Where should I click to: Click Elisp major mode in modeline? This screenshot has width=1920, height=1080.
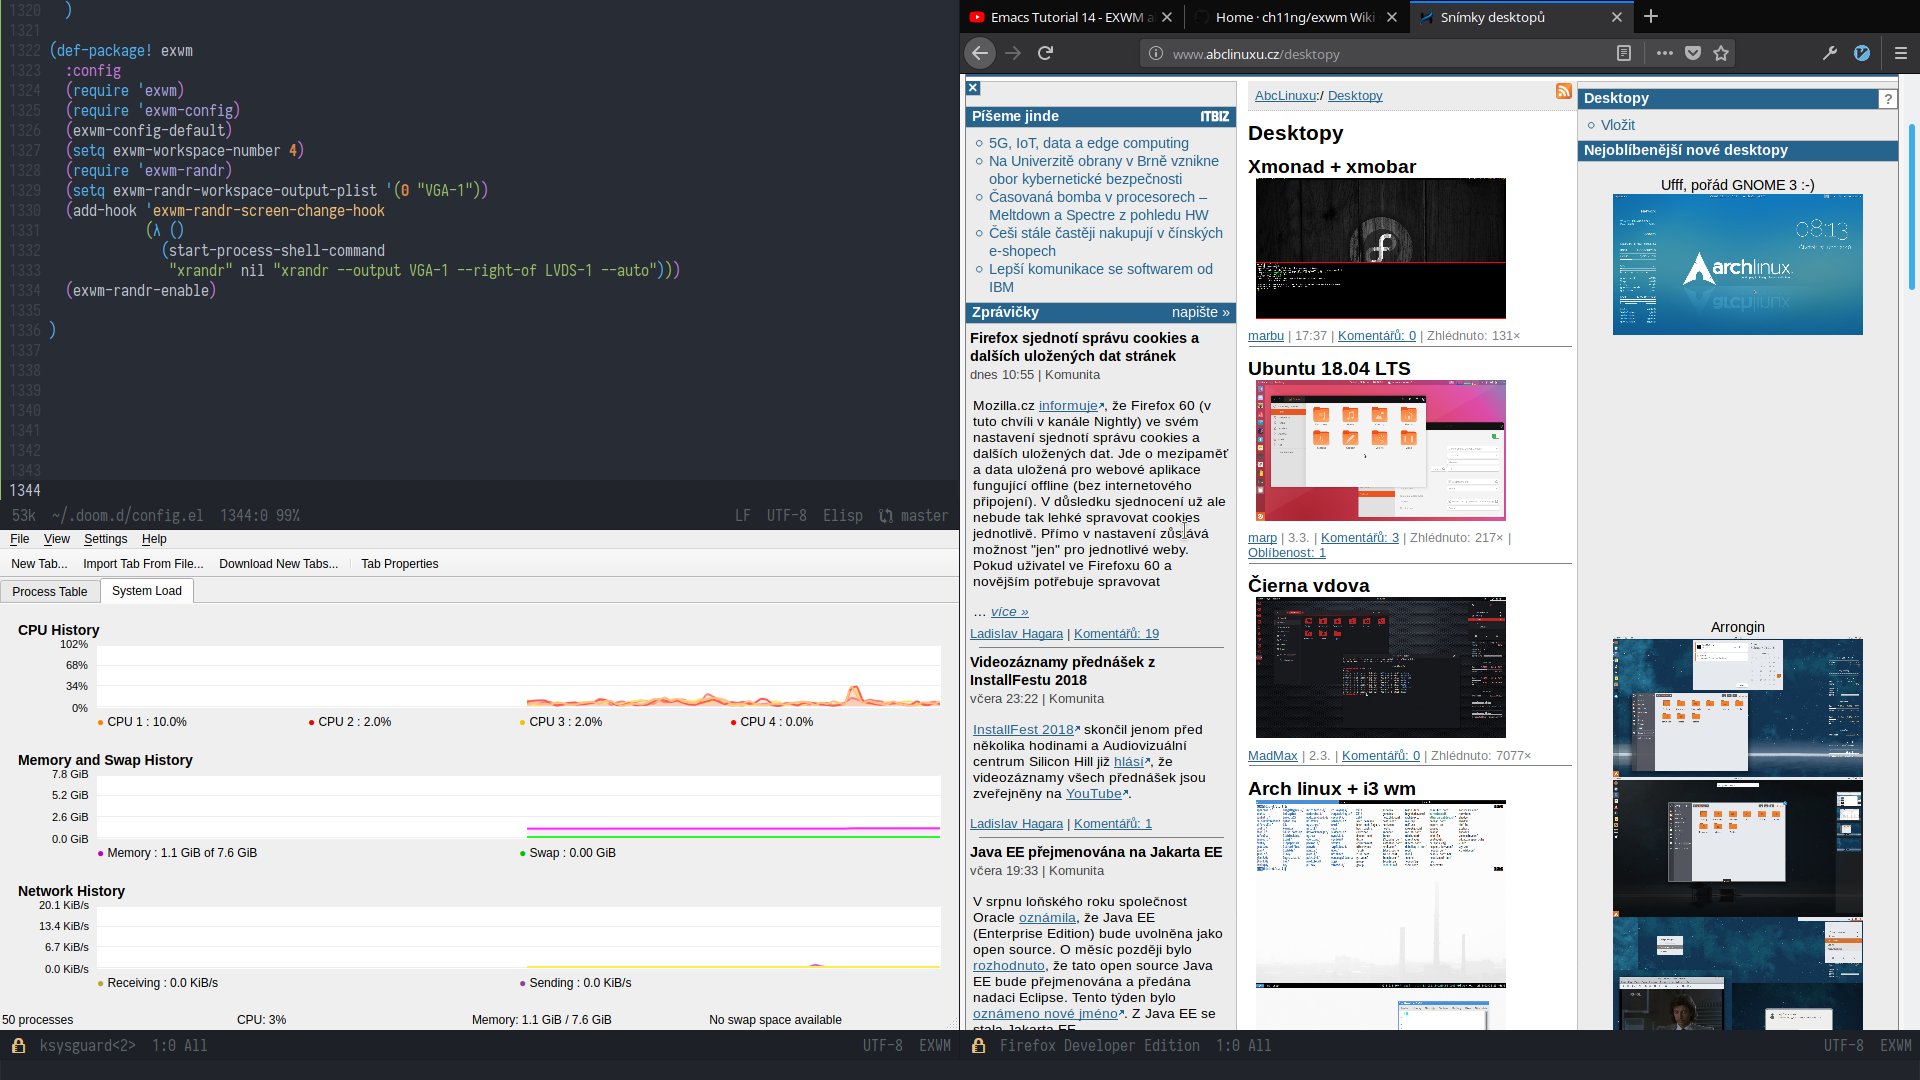(x=842, y=516)
